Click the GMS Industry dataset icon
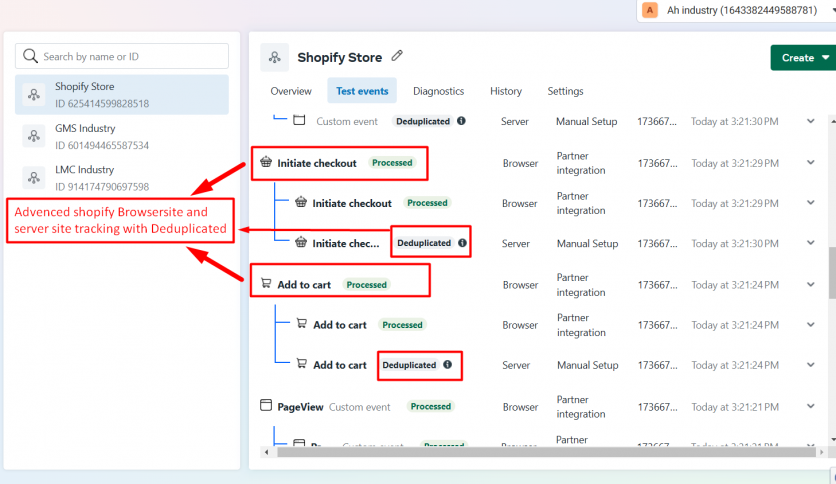 tap(34, 136)
